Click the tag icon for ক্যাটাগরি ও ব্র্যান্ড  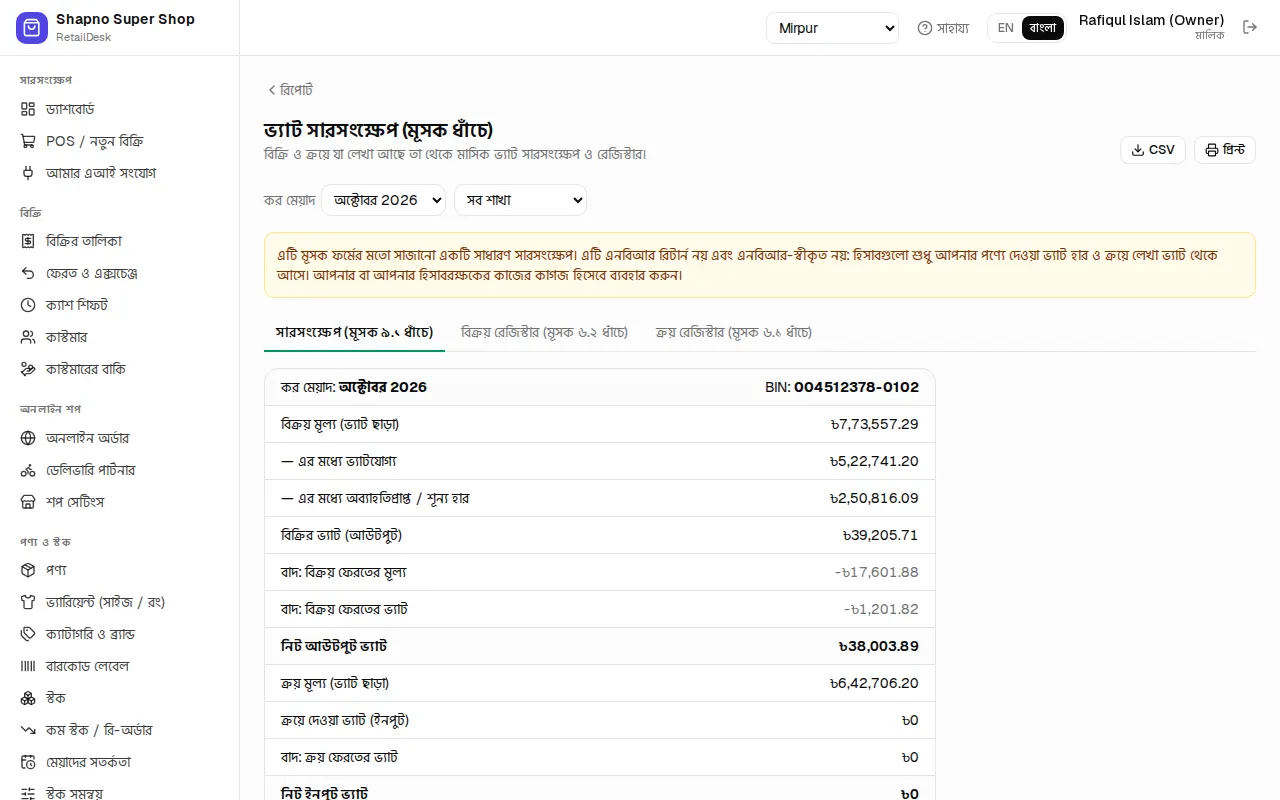pyautogui.click(x=28, y=634)
